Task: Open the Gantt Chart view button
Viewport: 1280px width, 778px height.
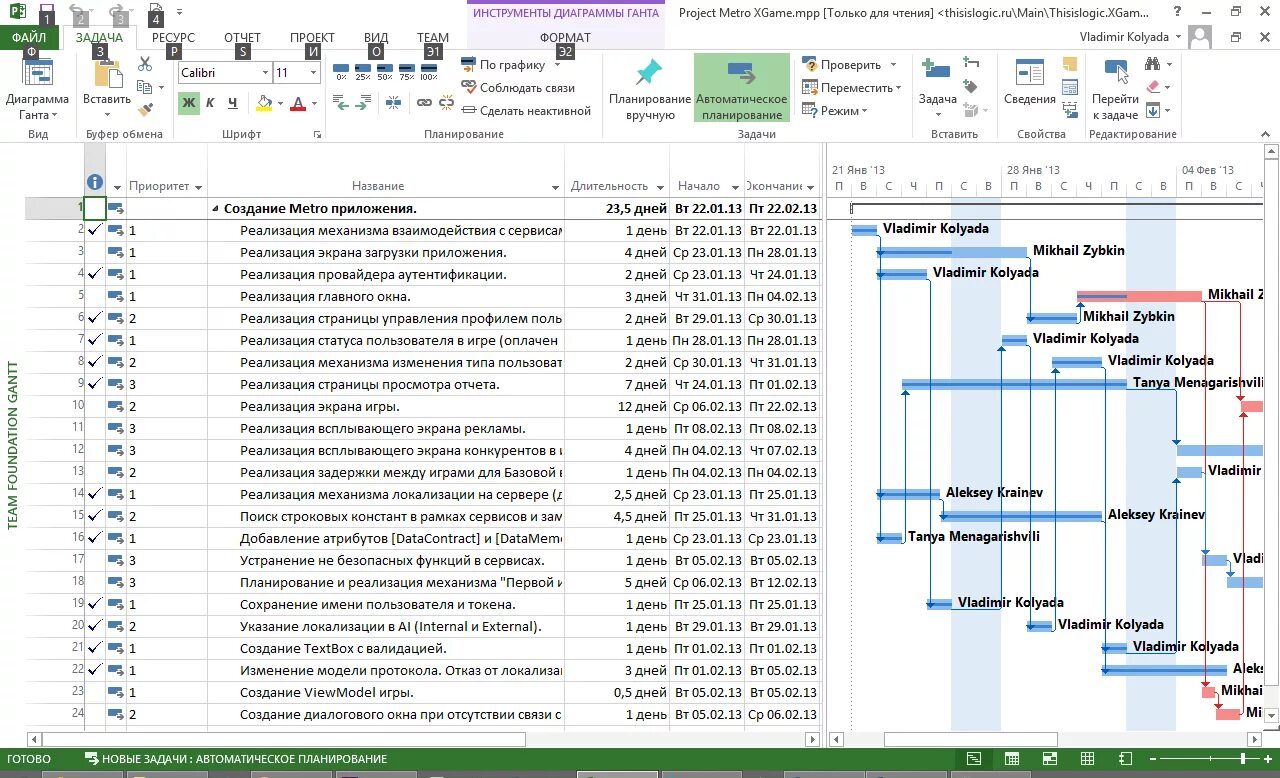Action: tap(37, 90)
